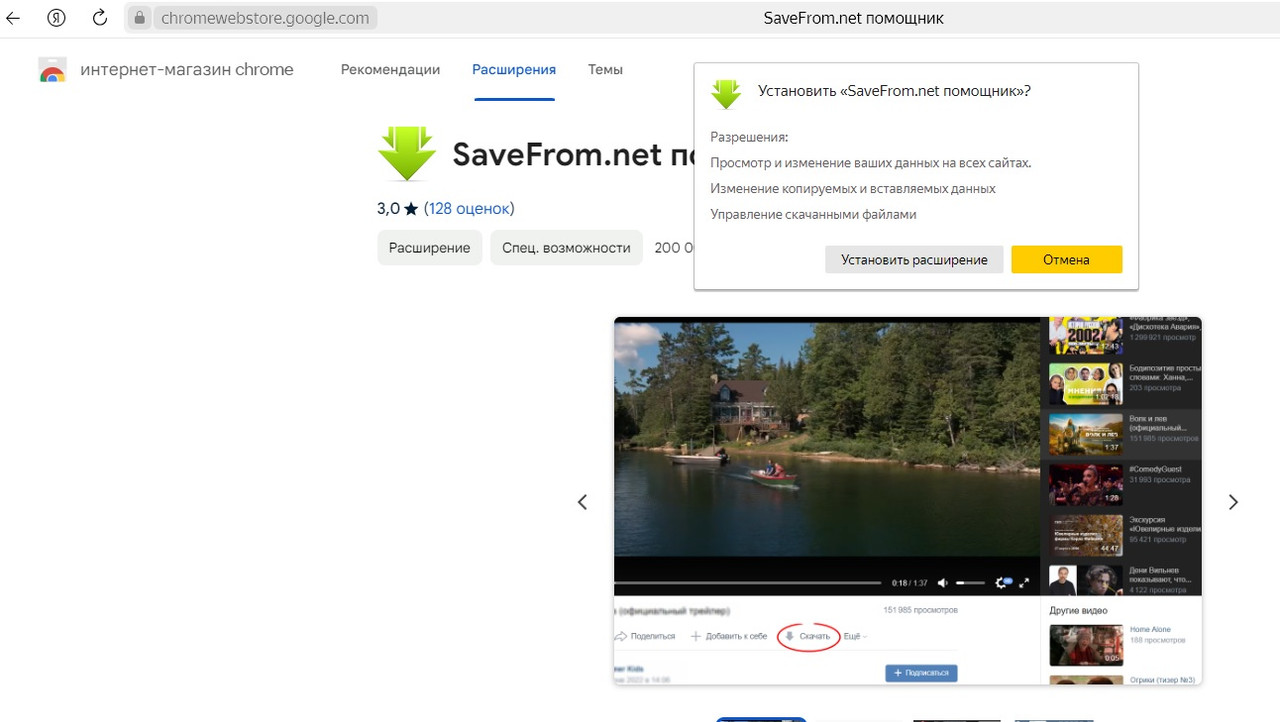Select the Расширения tab
1280x722 pixels.
click(x=514, y=70)
